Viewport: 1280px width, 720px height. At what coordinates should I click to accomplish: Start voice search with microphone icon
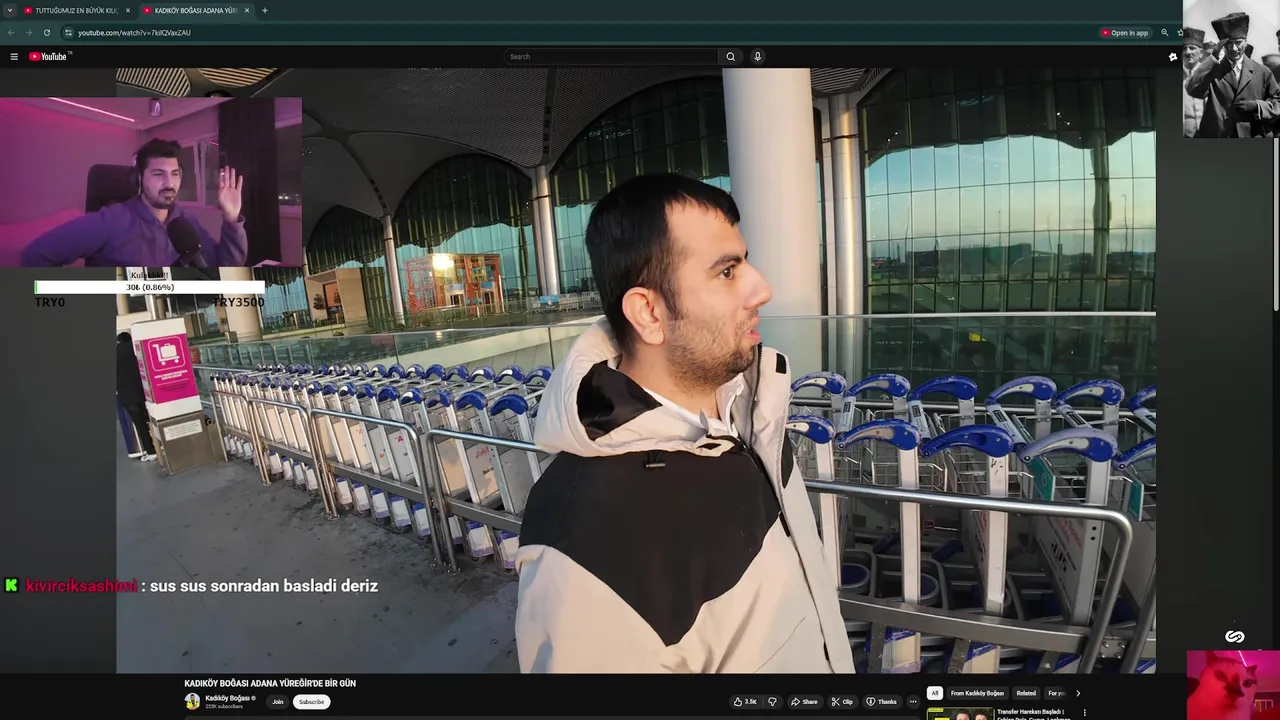tap(757, 57)
